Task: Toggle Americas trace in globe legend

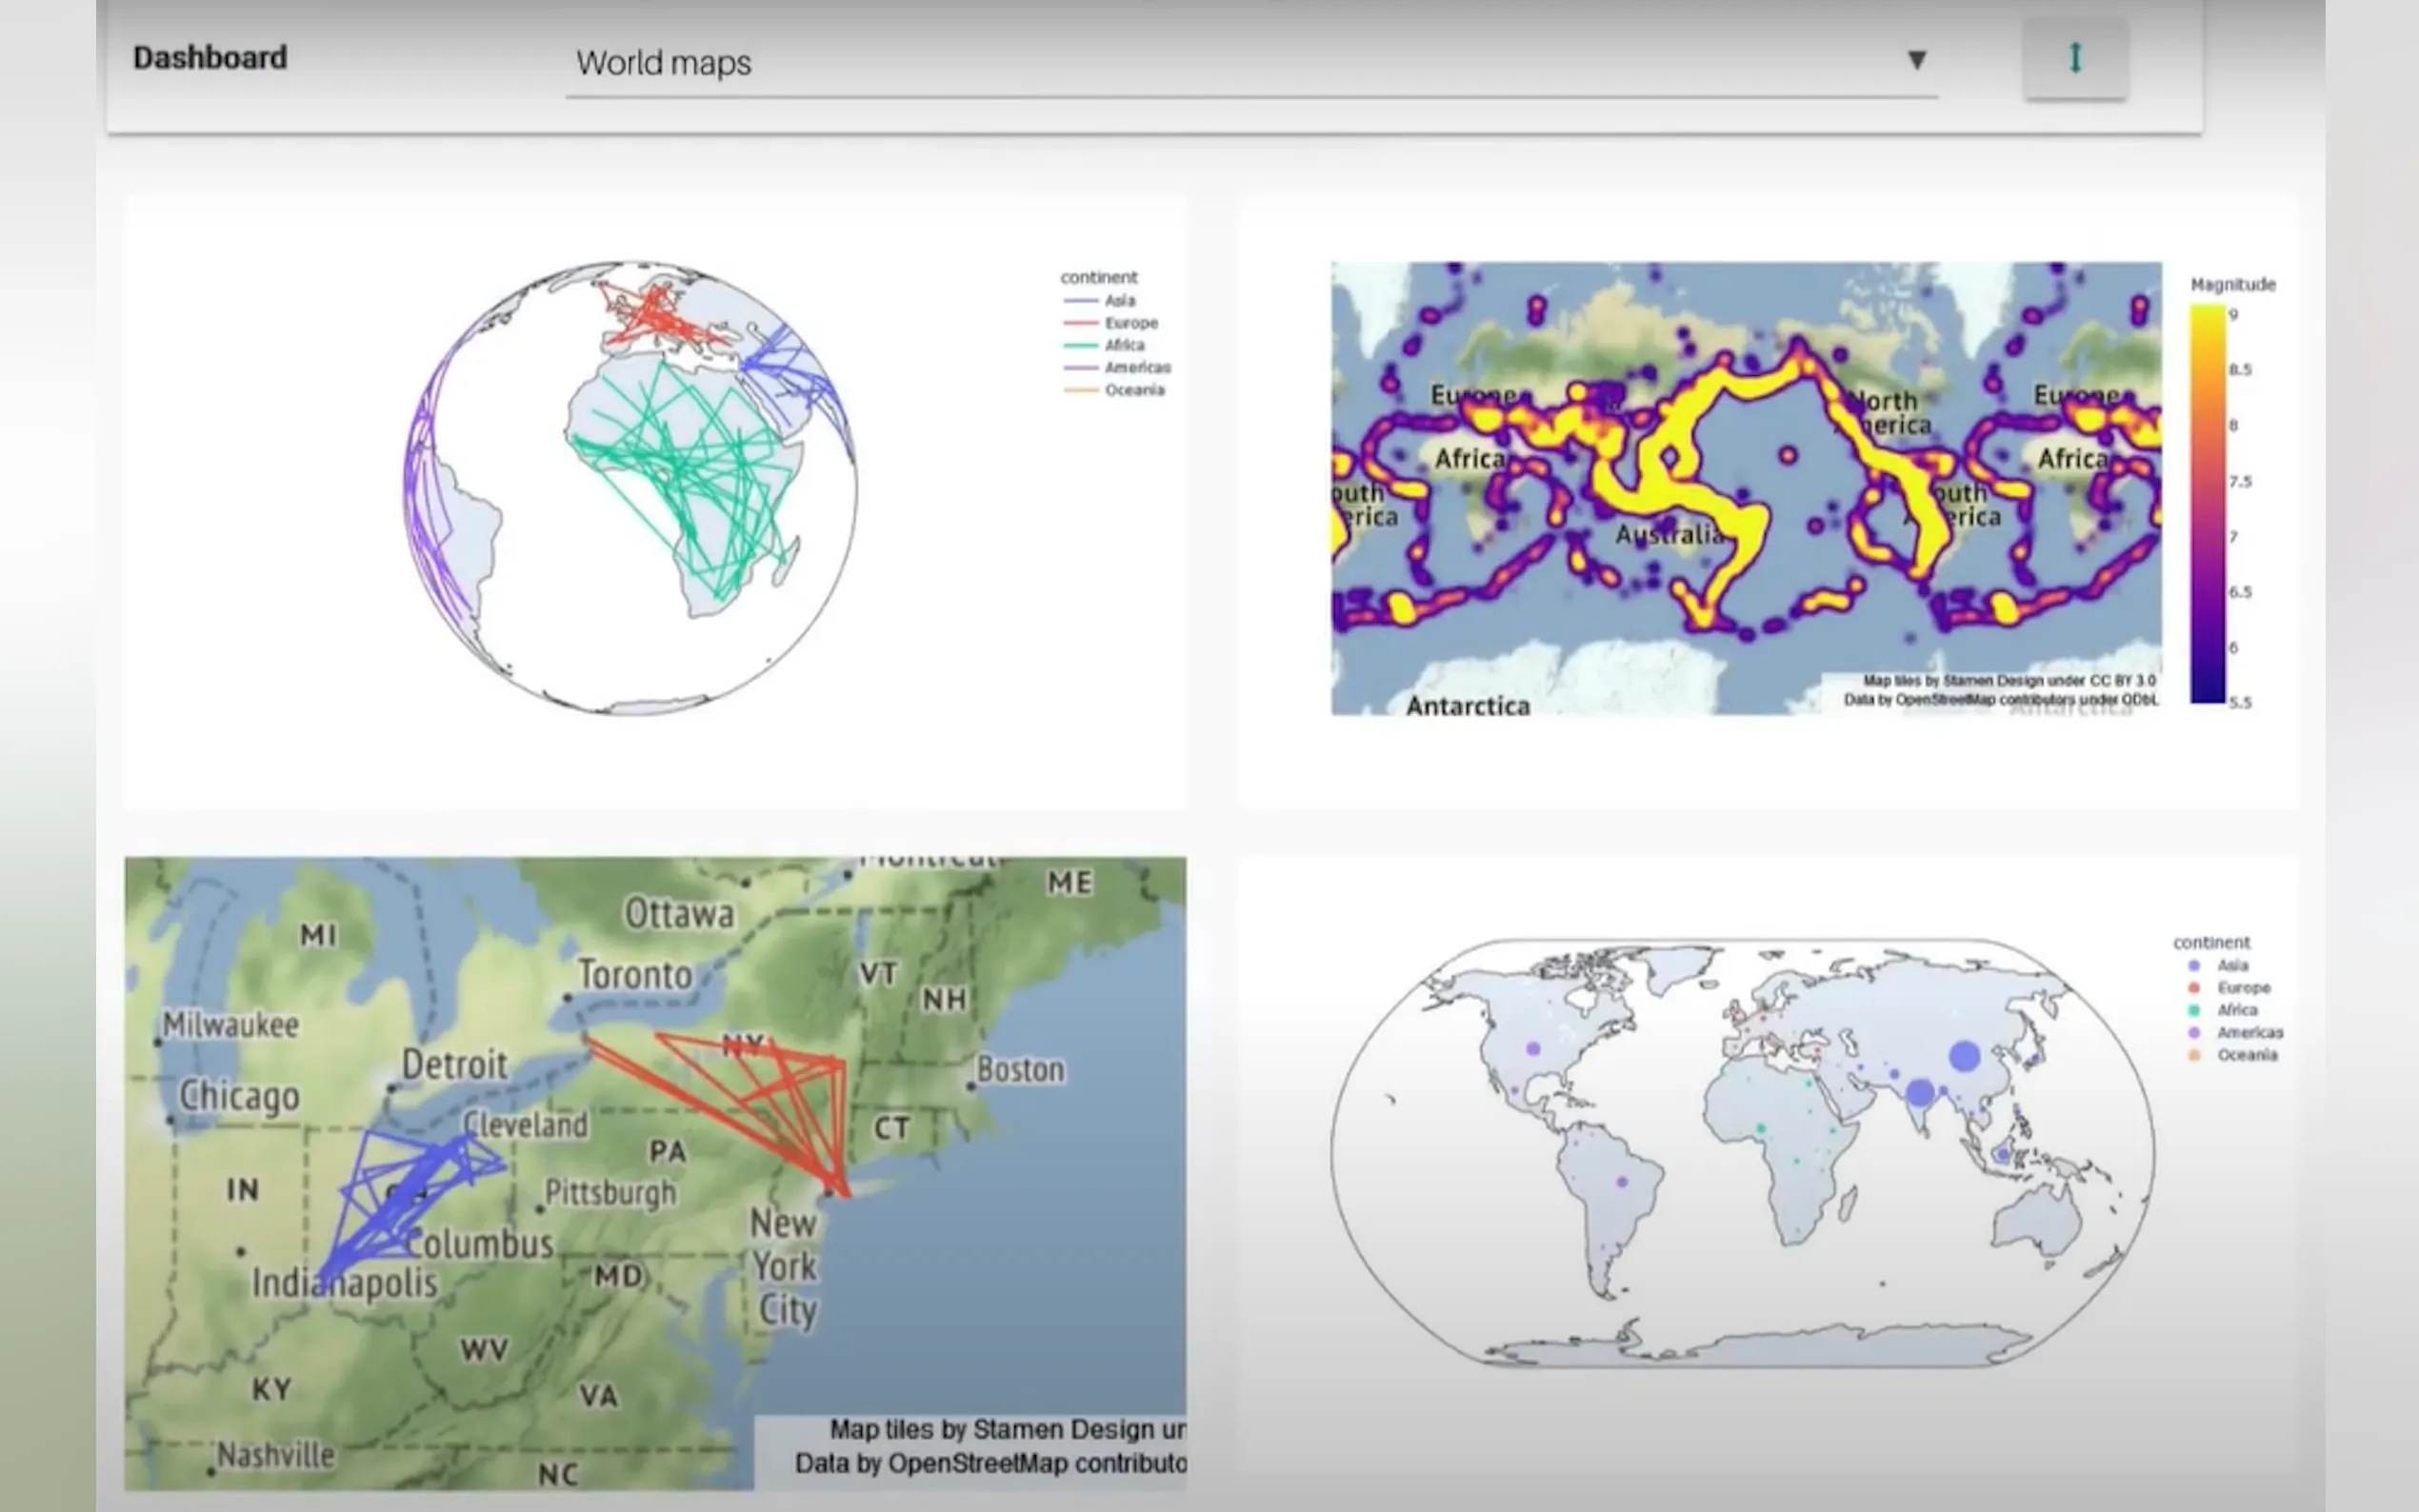Action: click(1136, 368)
